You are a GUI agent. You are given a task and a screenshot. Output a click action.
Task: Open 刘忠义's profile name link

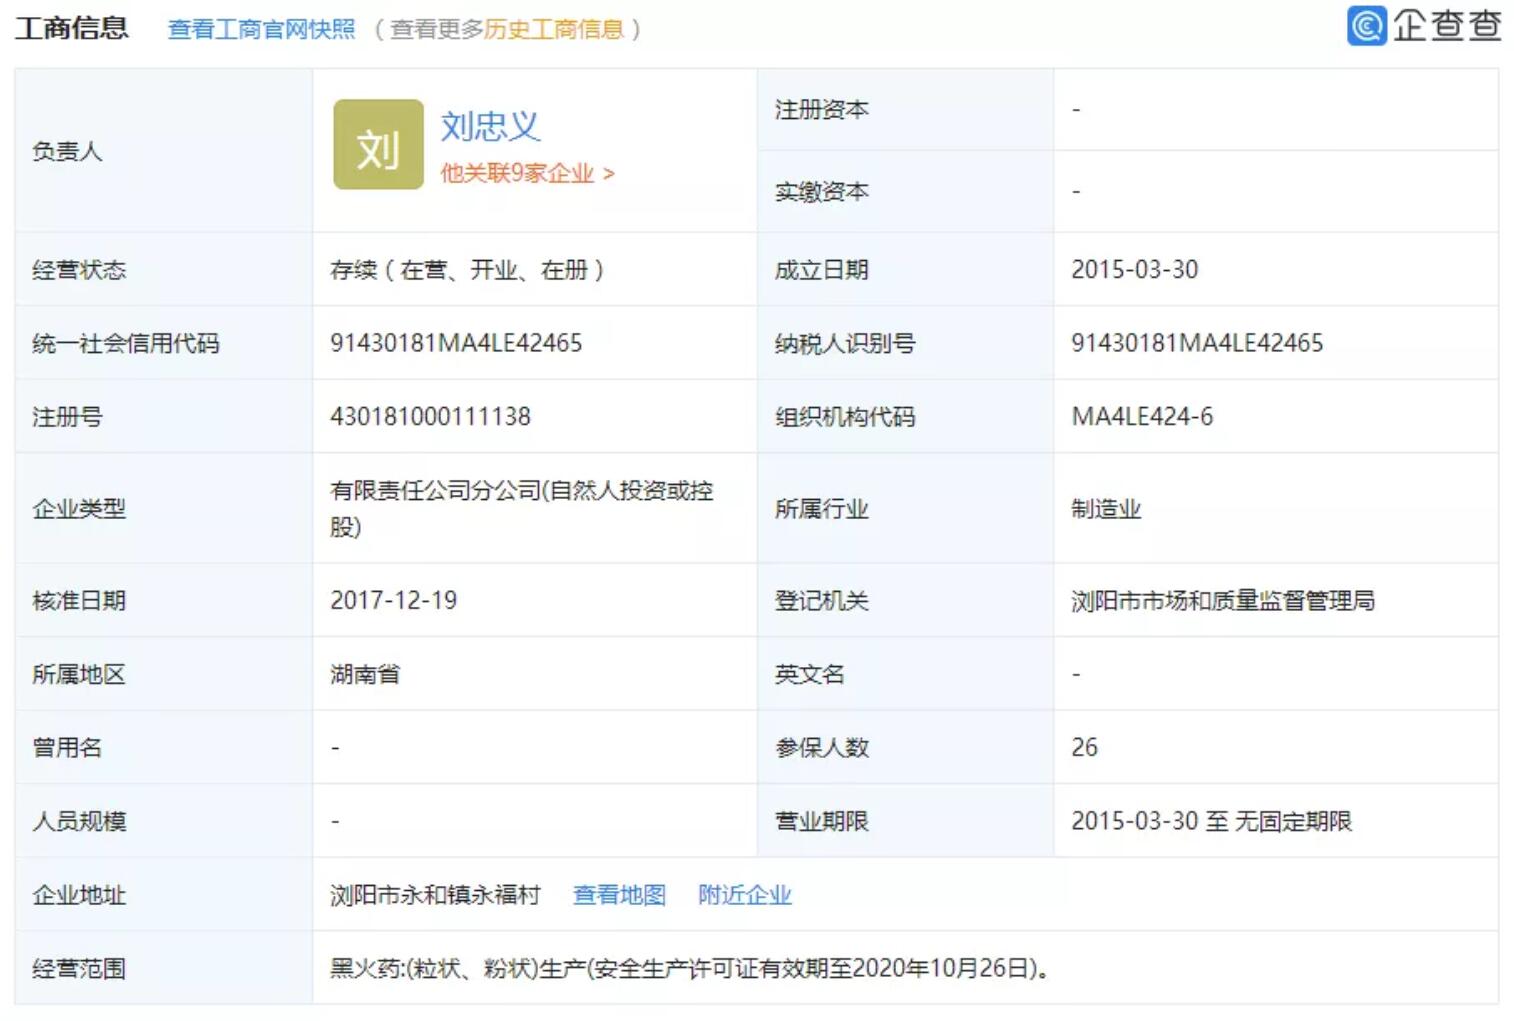(490, 126)
